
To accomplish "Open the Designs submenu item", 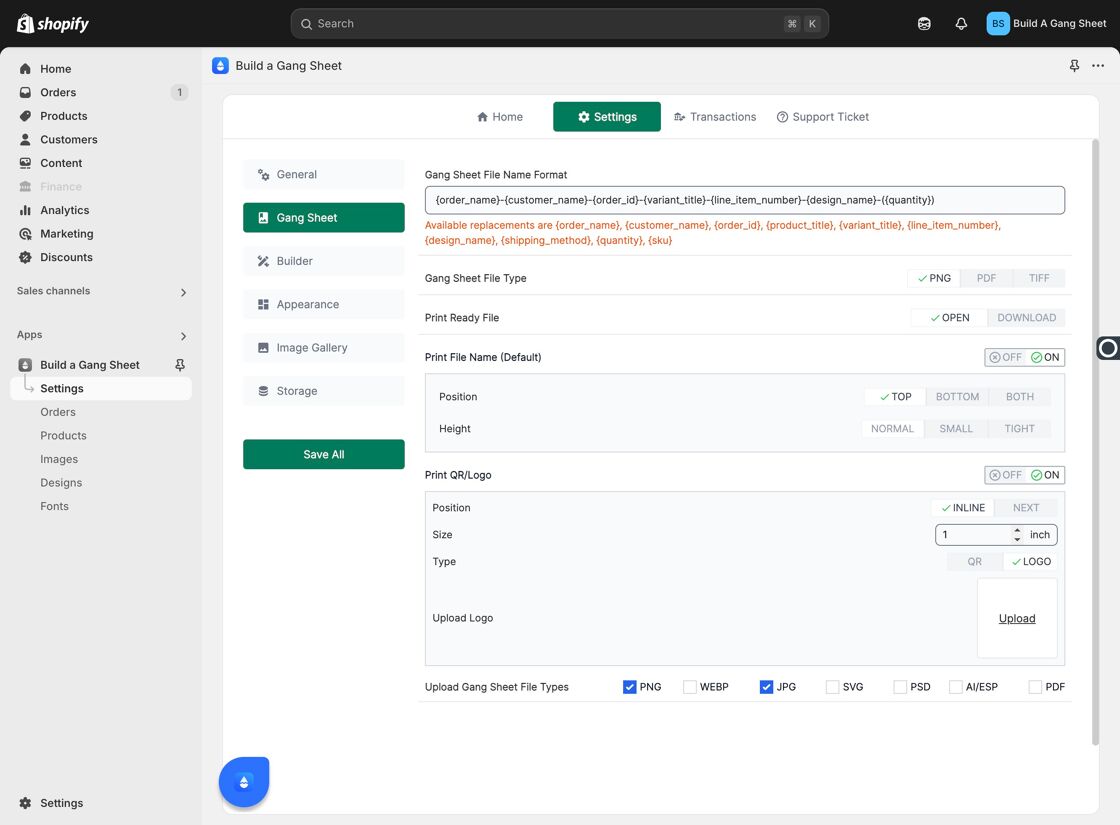I will click(x=61, y=483).
